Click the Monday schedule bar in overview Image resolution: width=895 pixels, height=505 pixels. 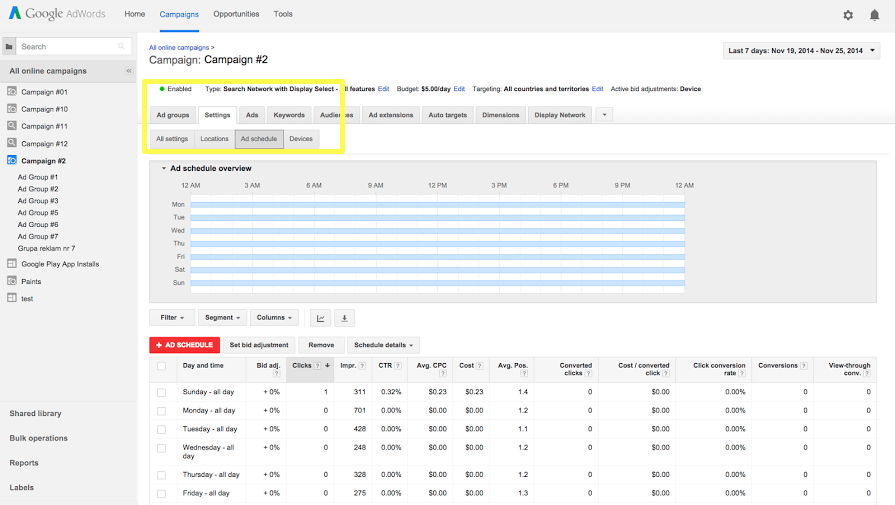point(437,204)
